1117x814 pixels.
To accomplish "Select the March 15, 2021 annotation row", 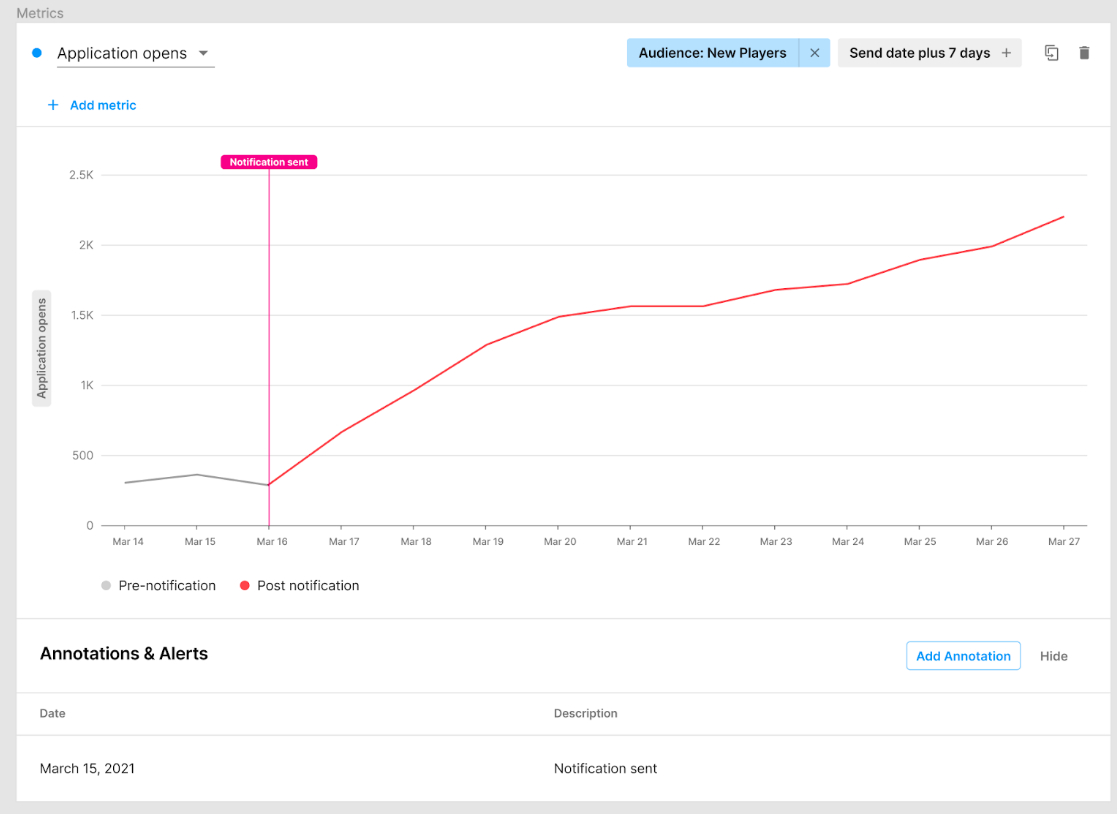I will tap(87, 768).
